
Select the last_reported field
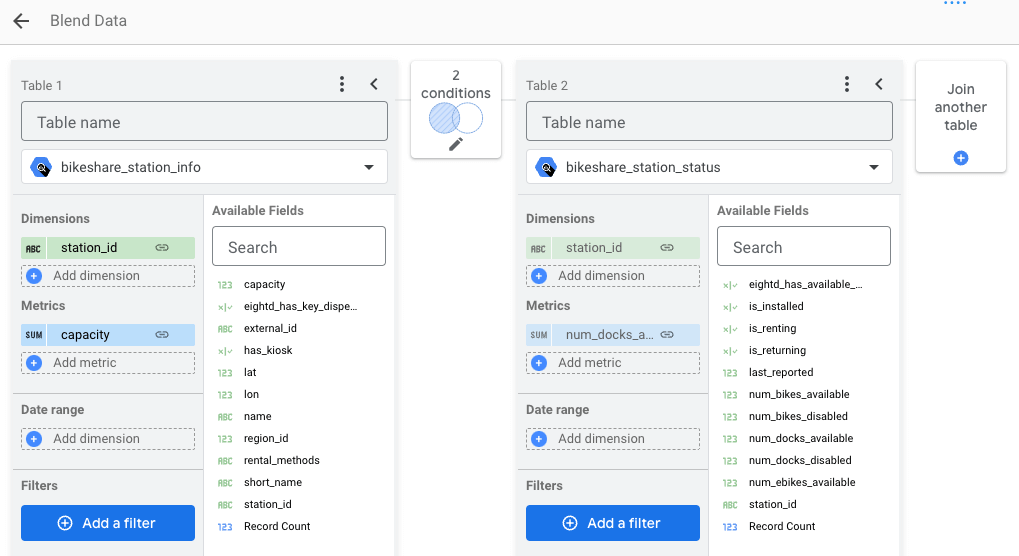(780, 373)
